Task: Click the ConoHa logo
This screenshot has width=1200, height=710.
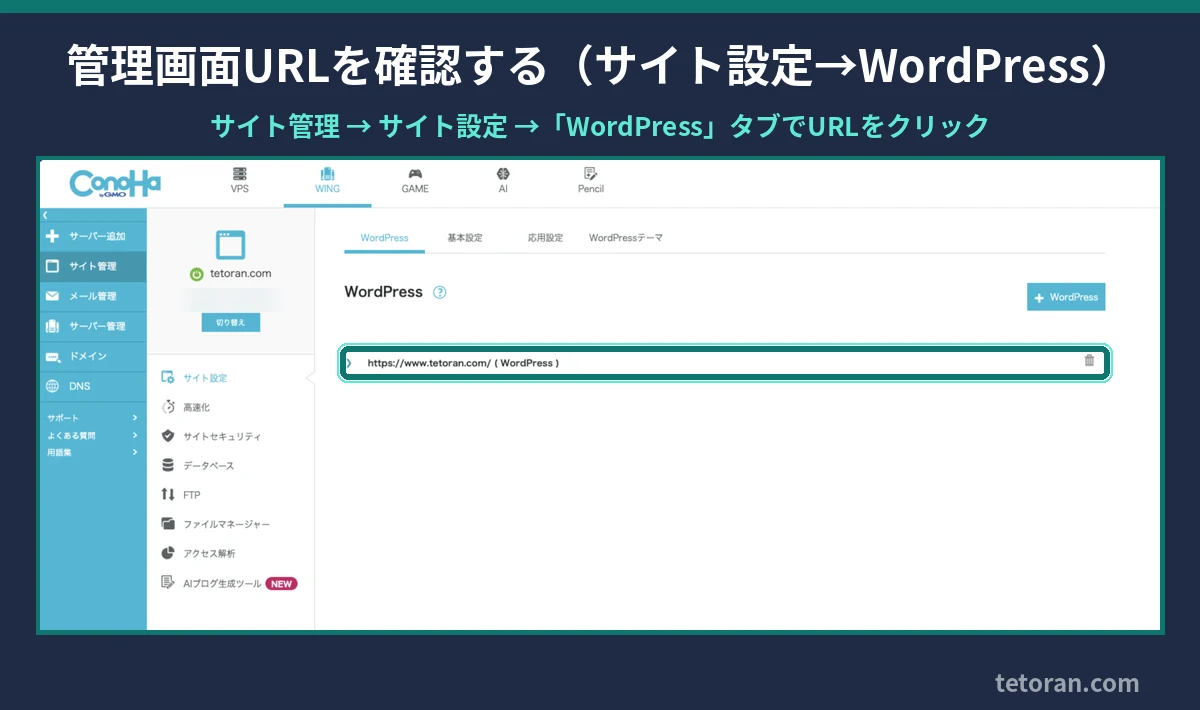Action: 115,183
